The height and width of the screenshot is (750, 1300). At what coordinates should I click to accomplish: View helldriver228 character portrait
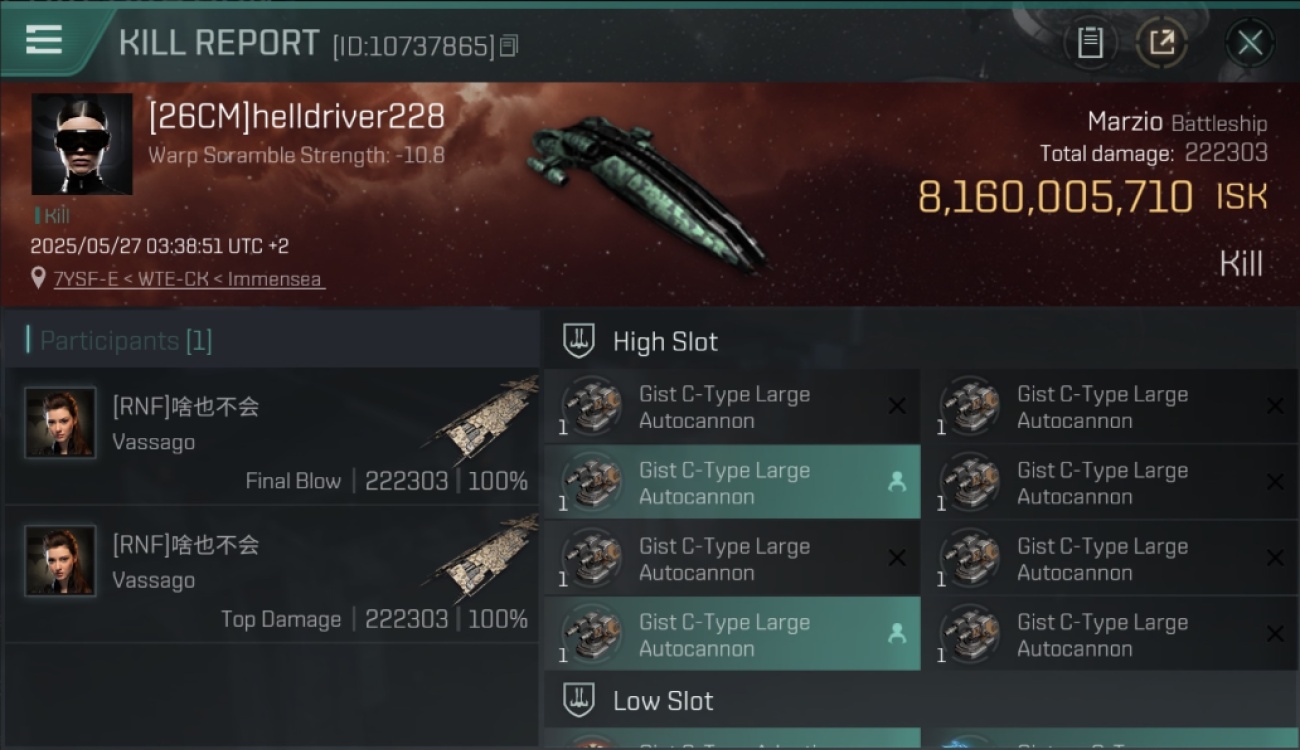click(82, 144)
